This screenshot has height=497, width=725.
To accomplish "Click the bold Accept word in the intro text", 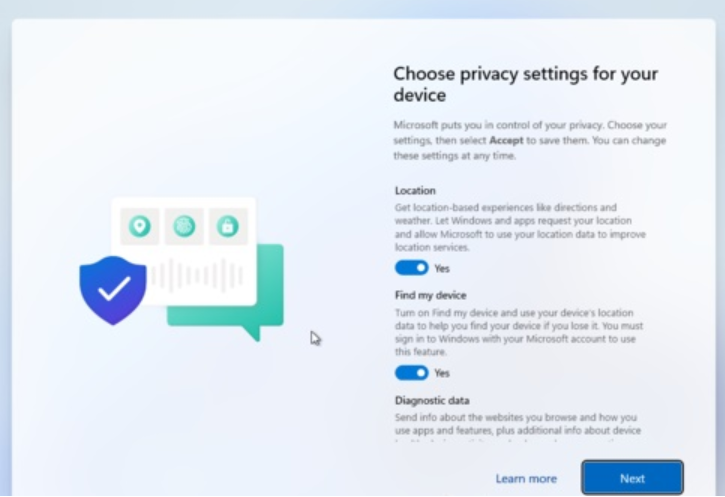I will [x=506, y=141].
